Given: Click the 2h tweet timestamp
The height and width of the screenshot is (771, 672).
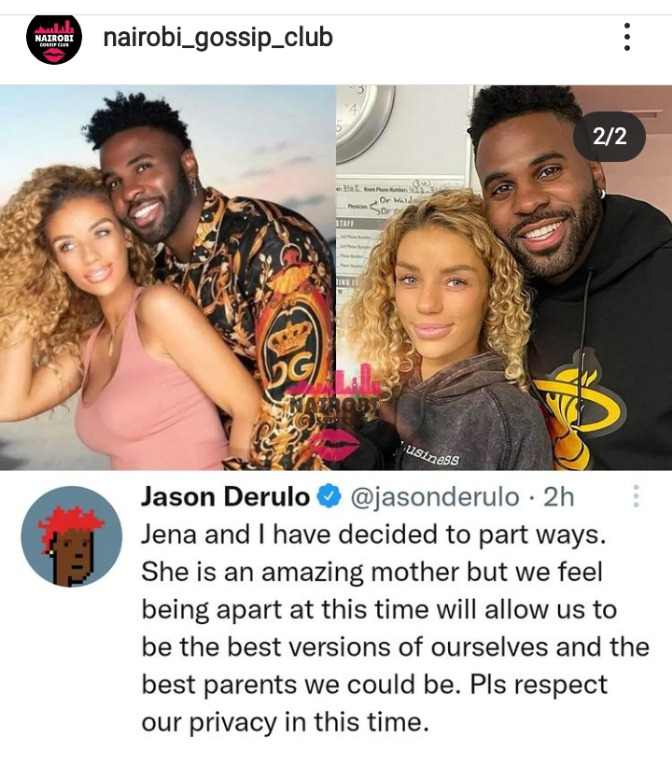Looking at the screenshot, I should 559,497.
